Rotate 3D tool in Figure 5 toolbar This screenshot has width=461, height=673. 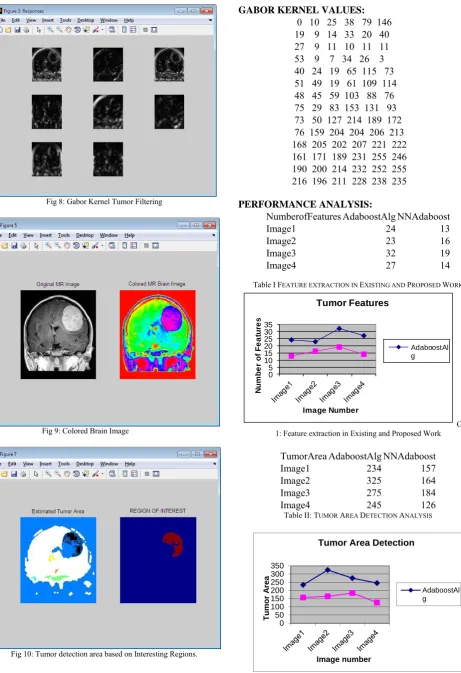coord(76,246)
